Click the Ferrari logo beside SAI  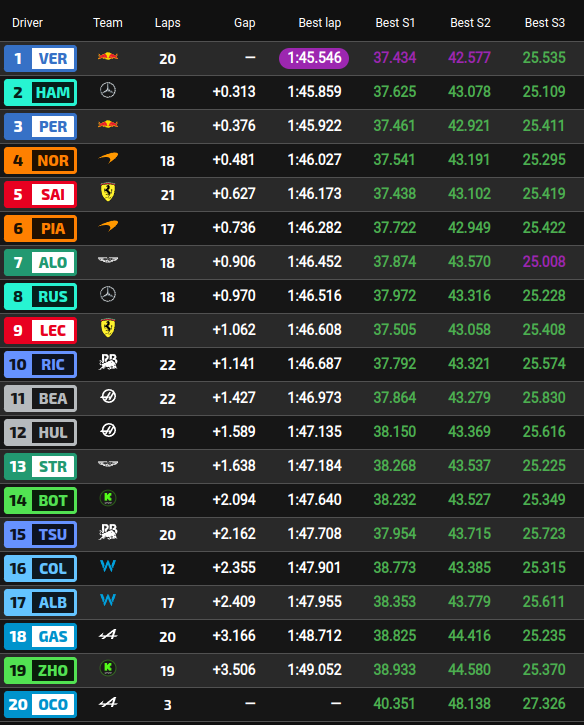108,192
